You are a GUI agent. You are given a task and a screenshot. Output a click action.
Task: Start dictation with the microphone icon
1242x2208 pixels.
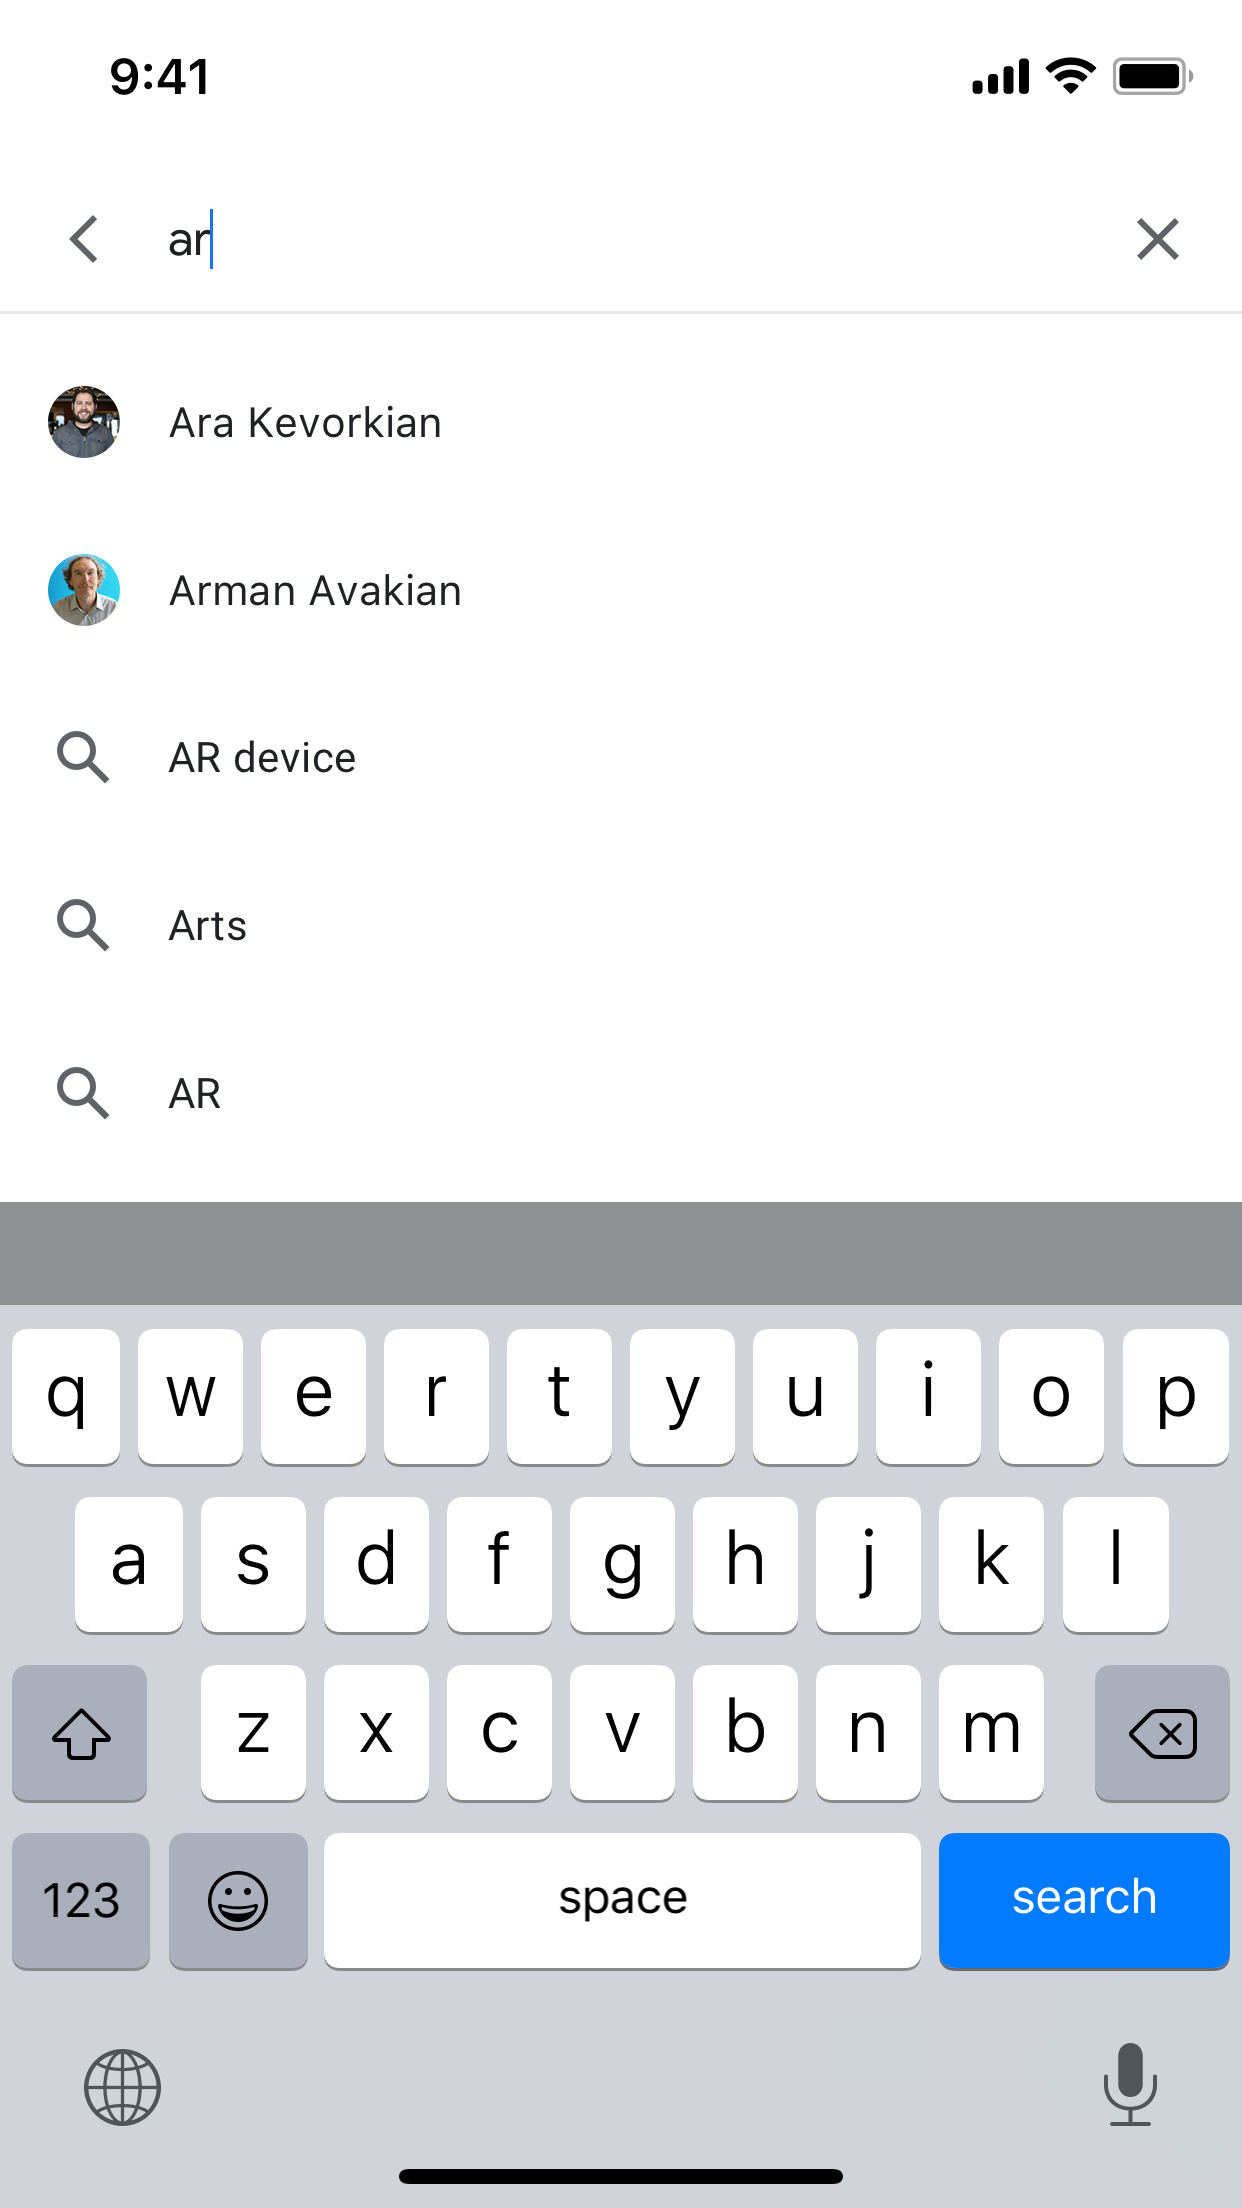click(x=1130, y=2084)
